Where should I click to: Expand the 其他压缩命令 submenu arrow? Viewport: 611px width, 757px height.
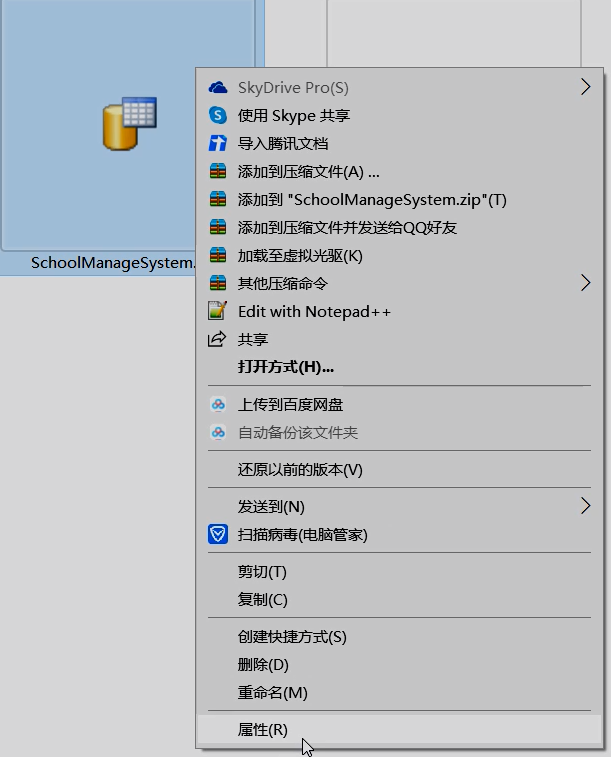585,283
